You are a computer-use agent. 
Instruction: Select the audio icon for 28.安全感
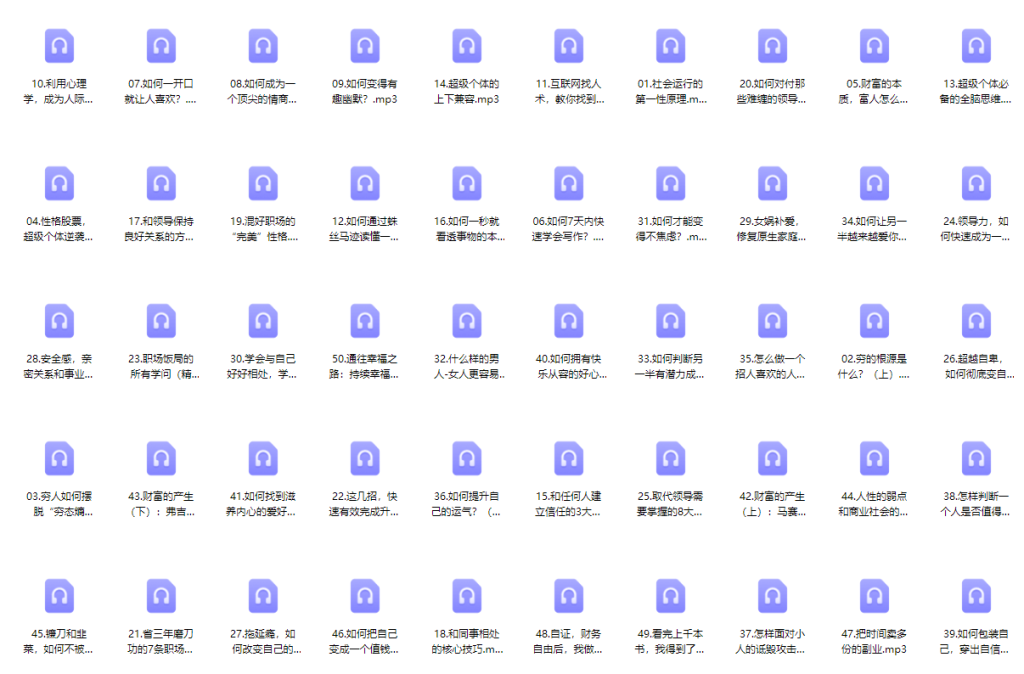(x=59, y=321)
